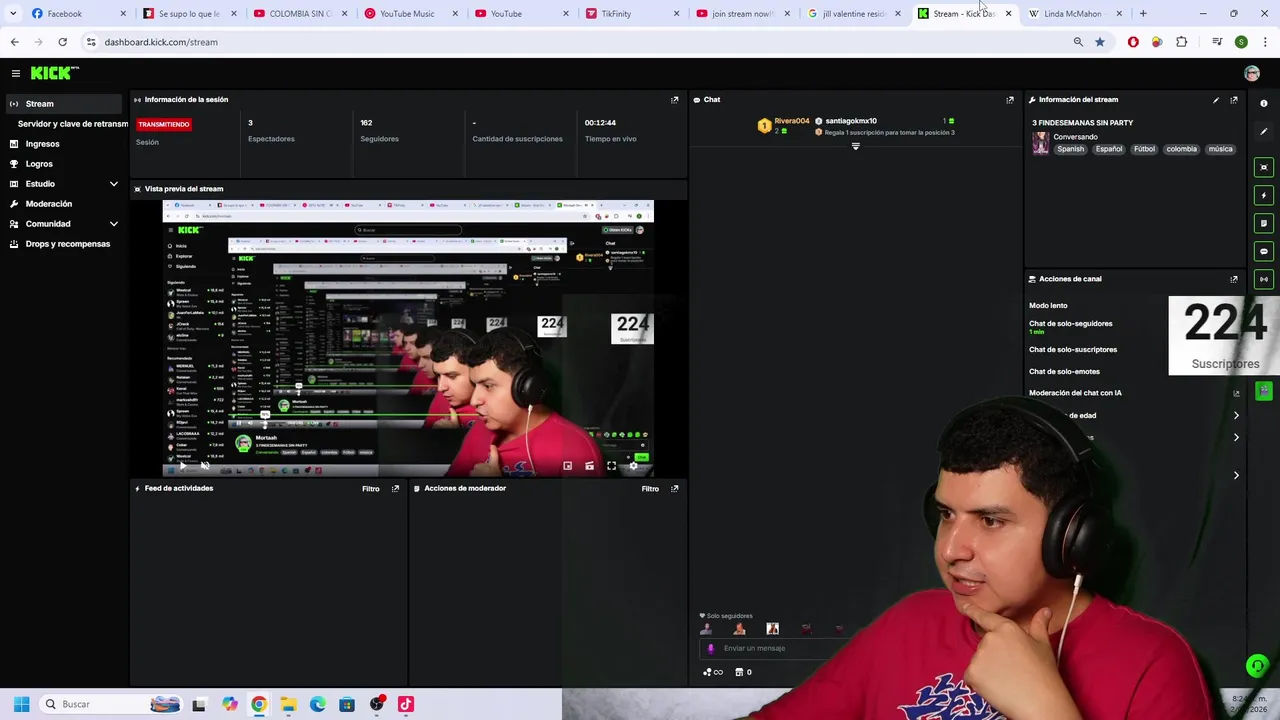
Task: Click the lightning bolt icon in right sidebar
Action: click(x=1264, y=195)
